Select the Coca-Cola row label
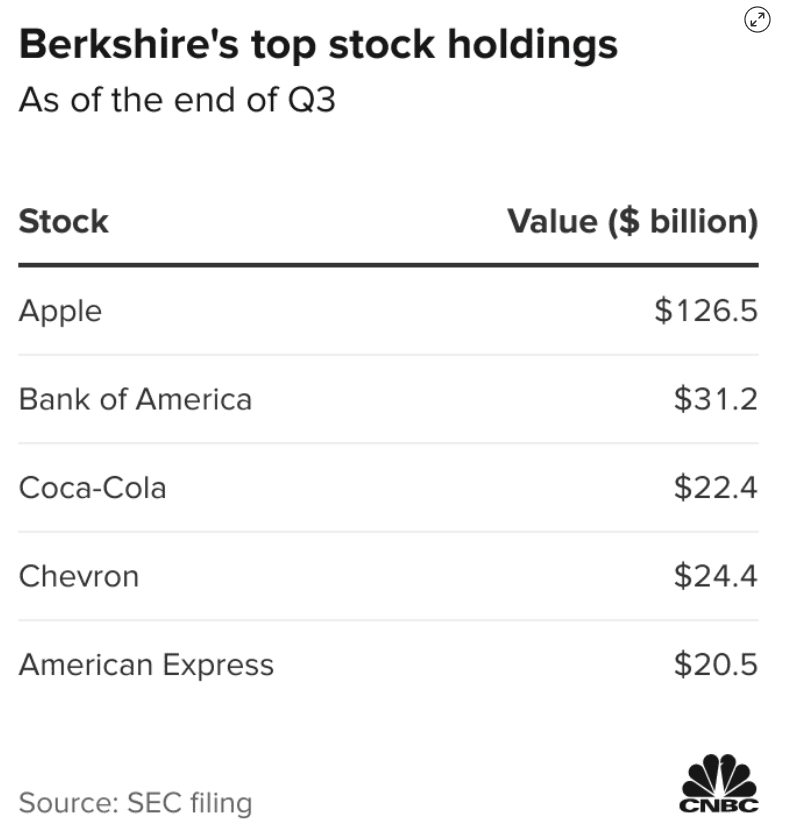 point(92,488)
